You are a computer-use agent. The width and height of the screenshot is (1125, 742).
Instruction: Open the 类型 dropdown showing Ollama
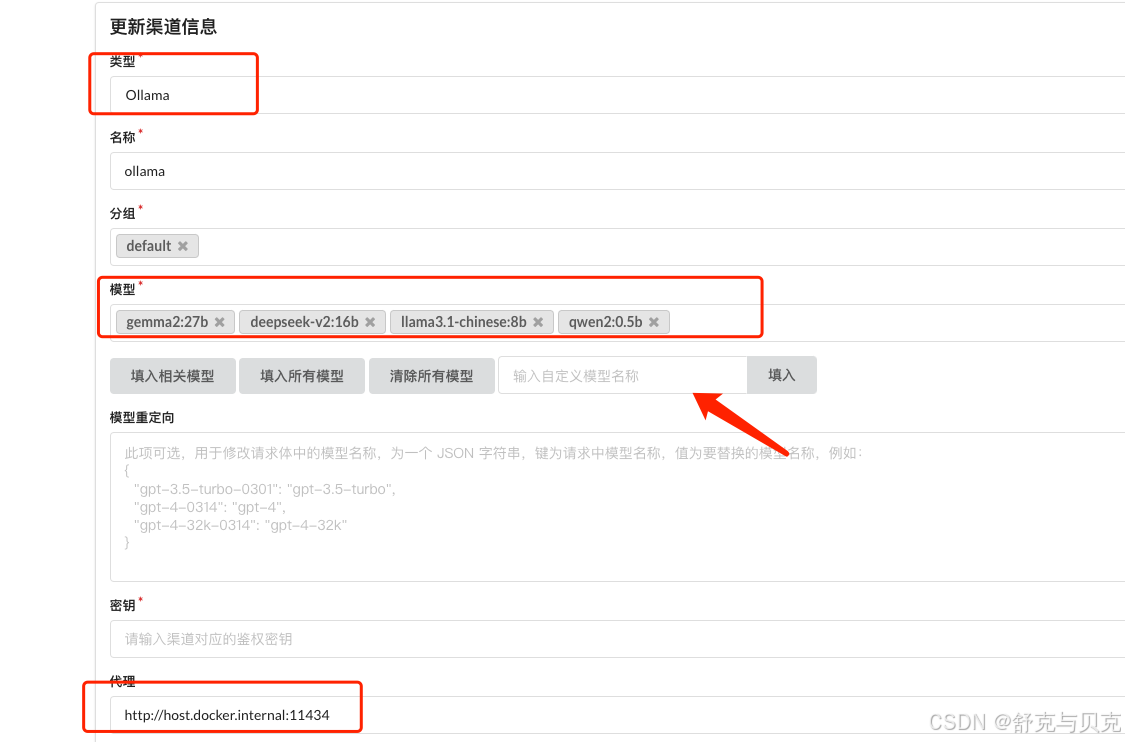617,95
